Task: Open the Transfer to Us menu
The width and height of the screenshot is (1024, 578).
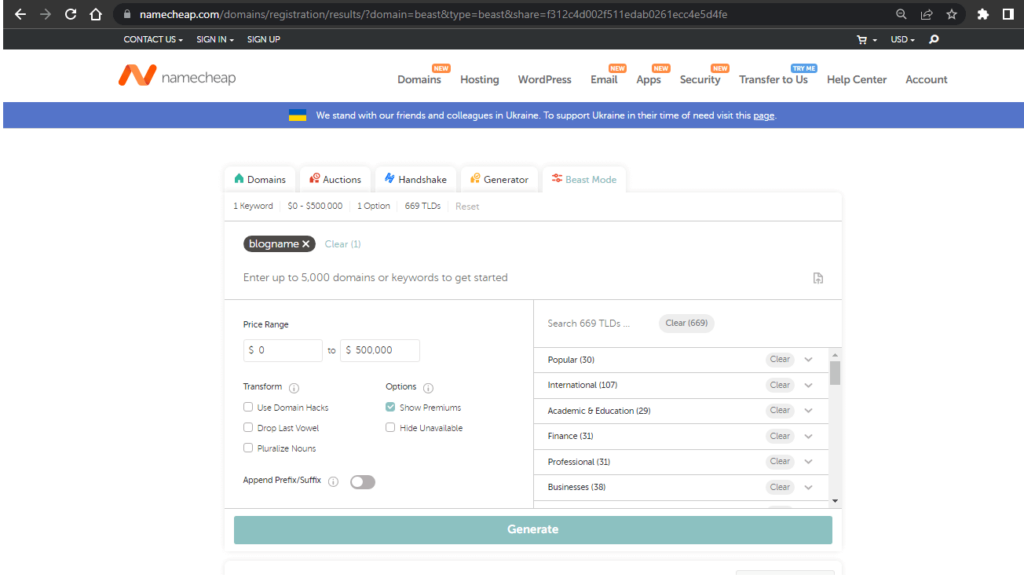Action: point(773,80)
